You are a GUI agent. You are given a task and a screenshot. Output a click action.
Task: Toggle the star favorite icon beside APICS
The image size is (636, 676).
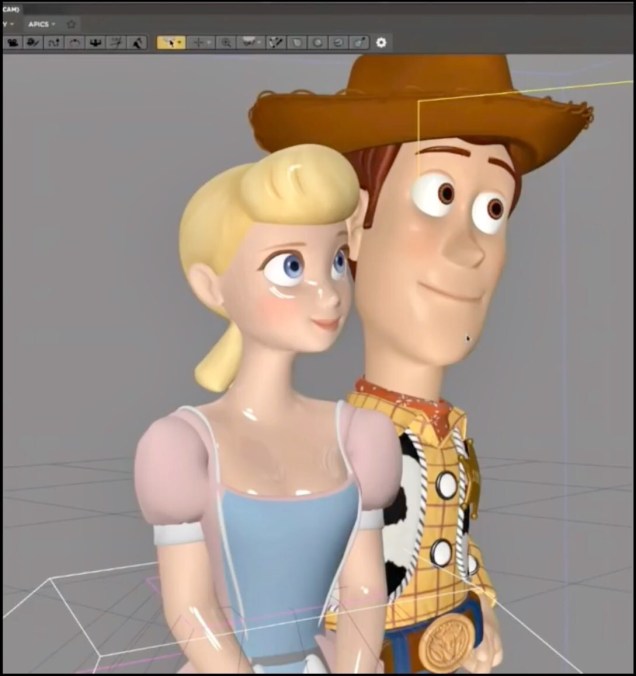pos(71,24)
